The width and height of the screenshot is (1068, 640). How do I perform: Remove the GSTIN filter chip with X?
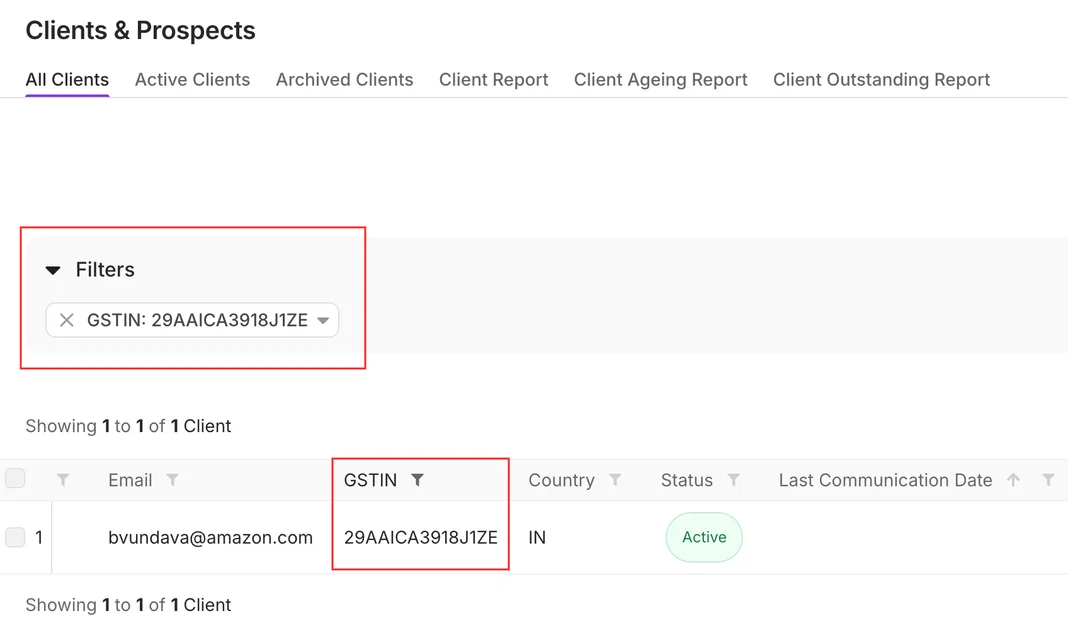tap(67, 320)
